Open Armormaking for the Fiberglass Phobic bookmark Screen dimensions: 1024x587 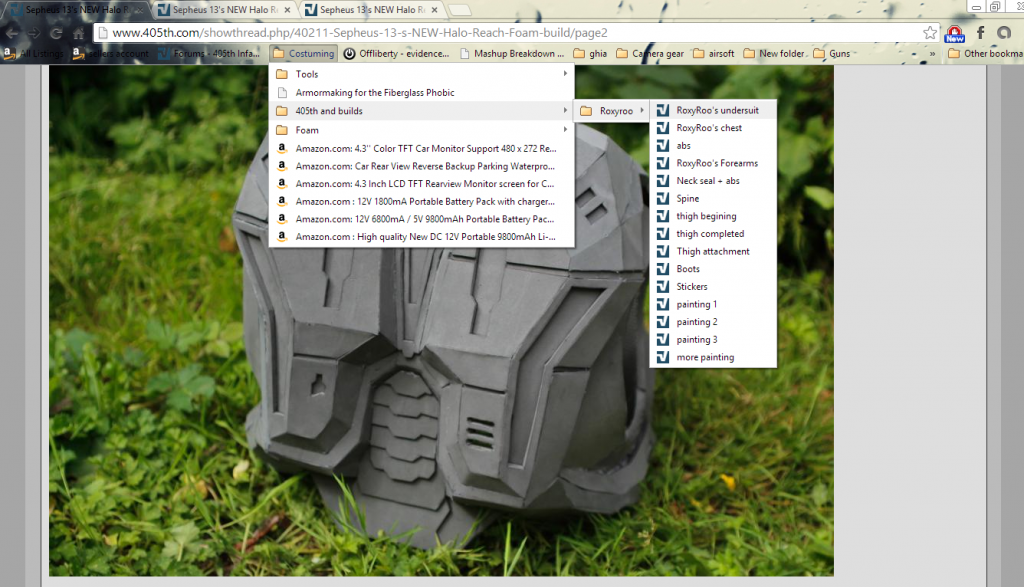point(421,93)
